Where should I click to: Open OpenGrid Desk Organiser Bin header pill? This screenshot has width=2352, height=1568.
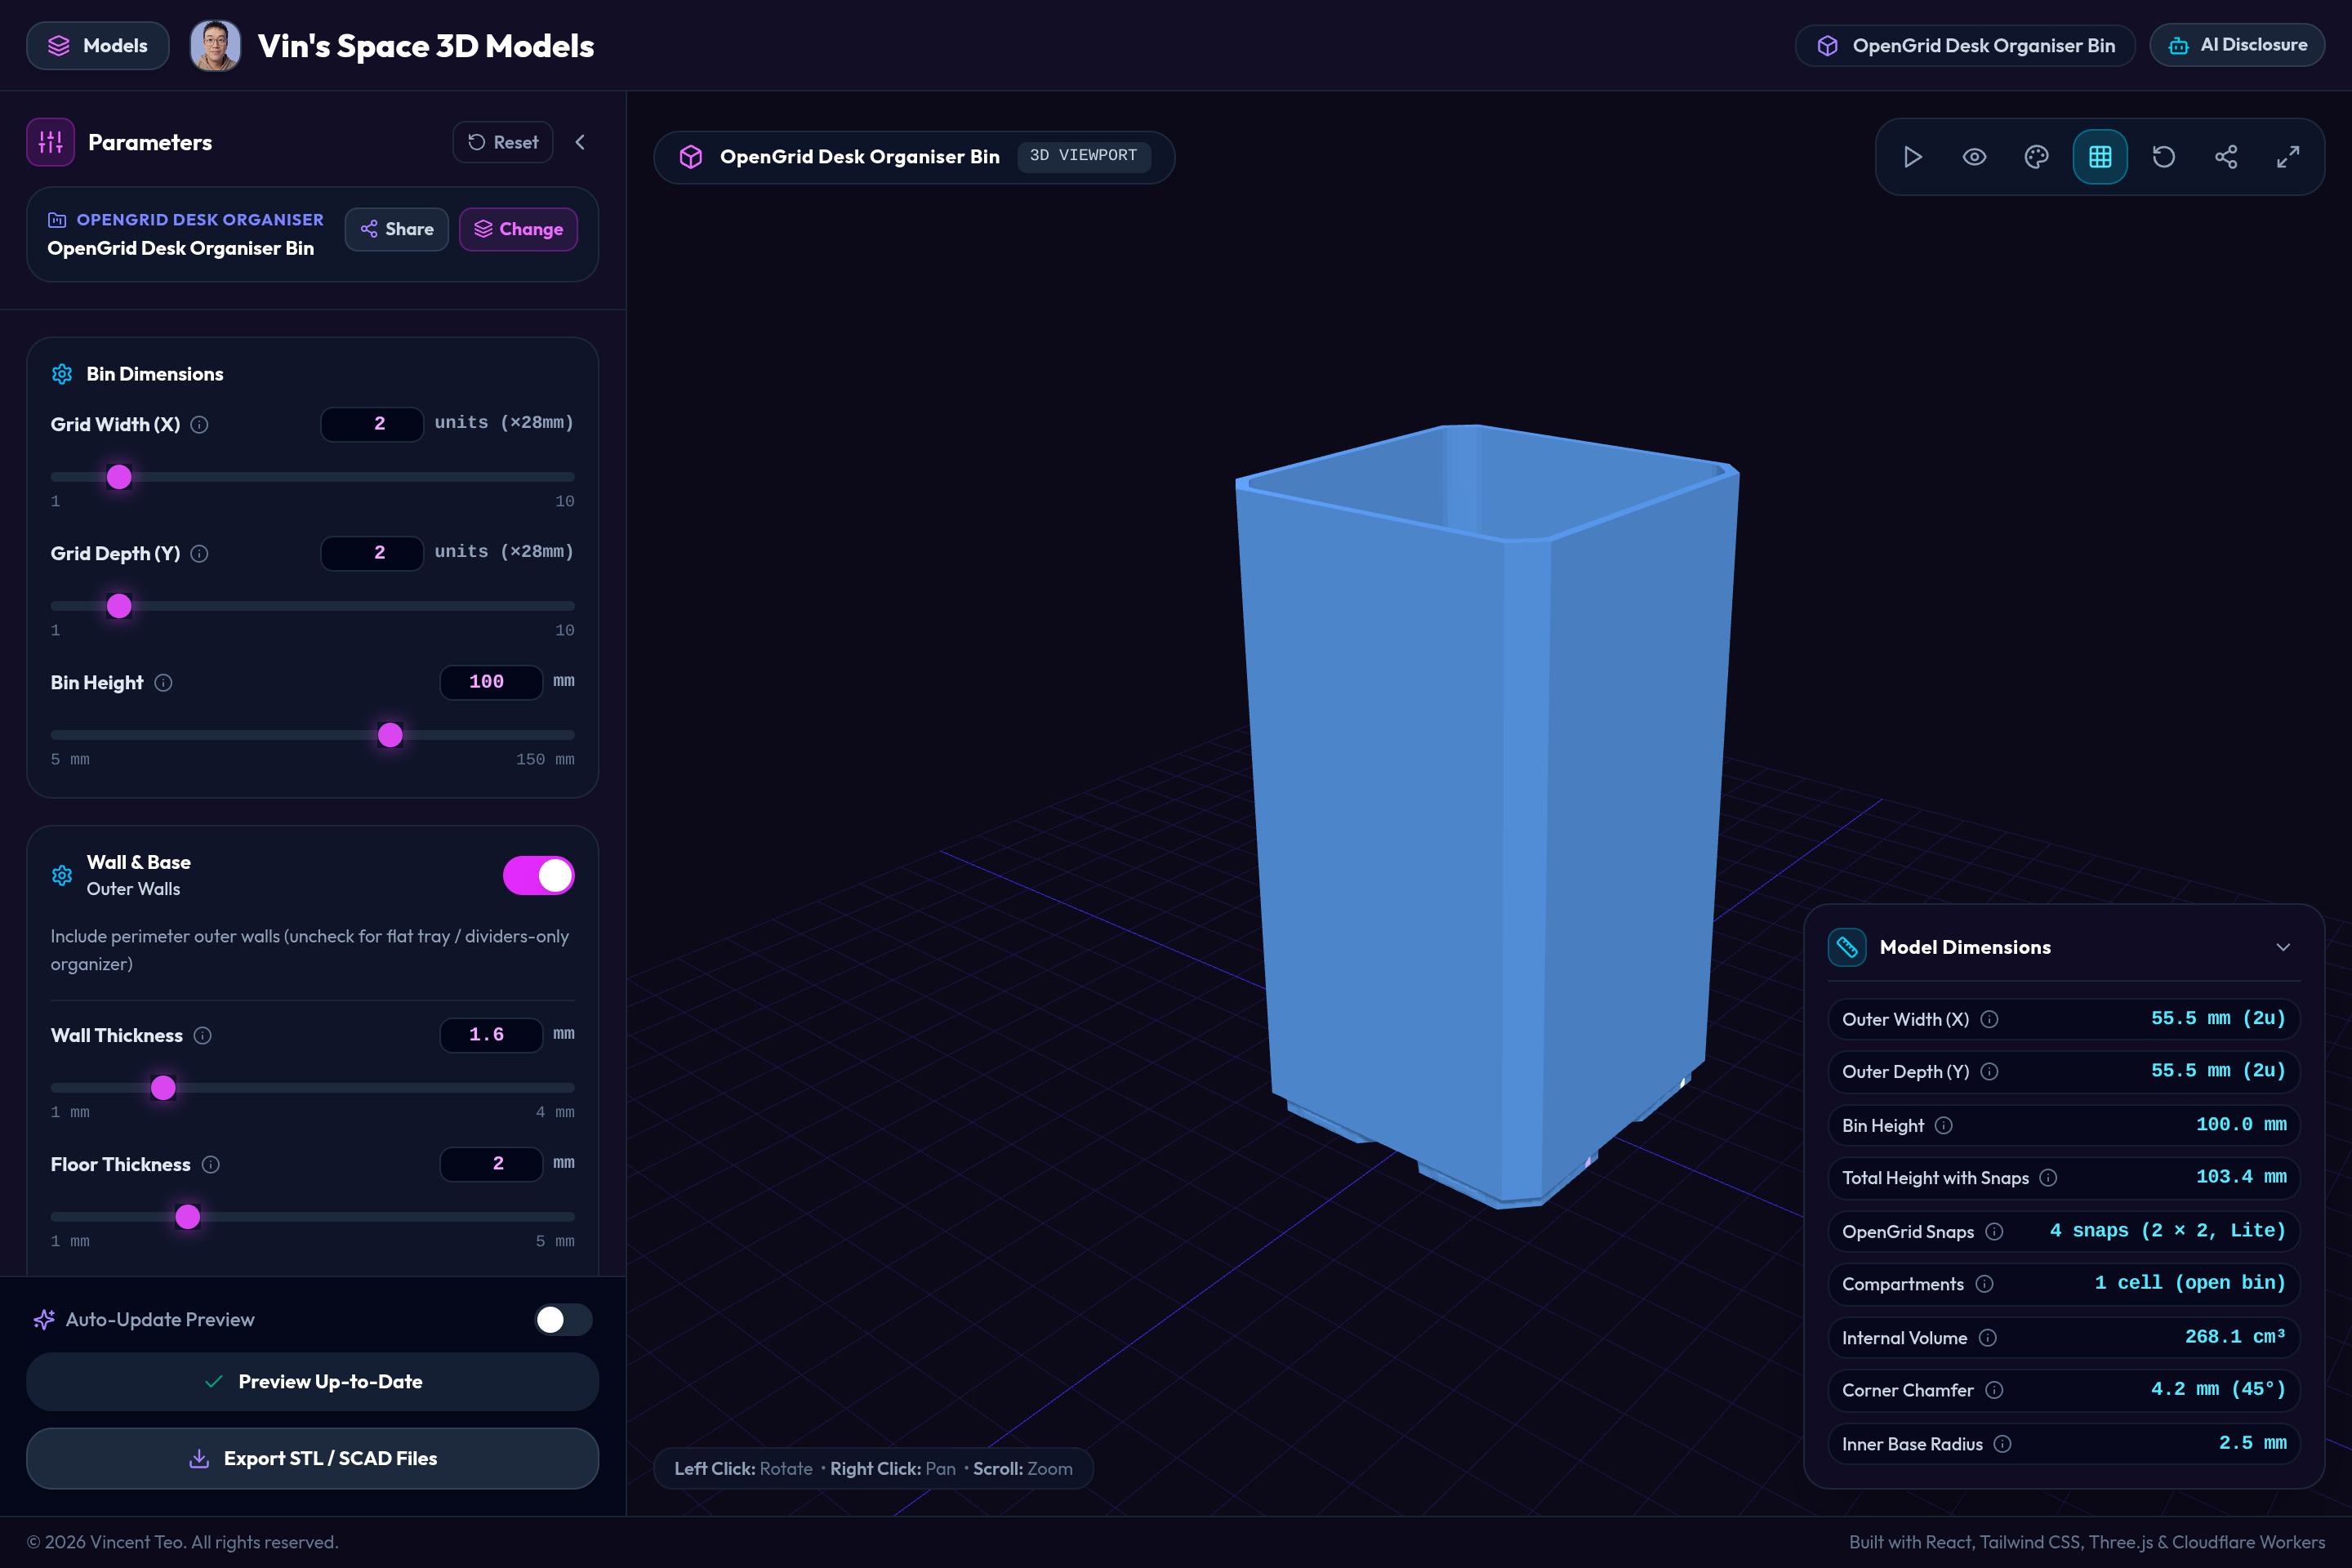pos(1965,45)
